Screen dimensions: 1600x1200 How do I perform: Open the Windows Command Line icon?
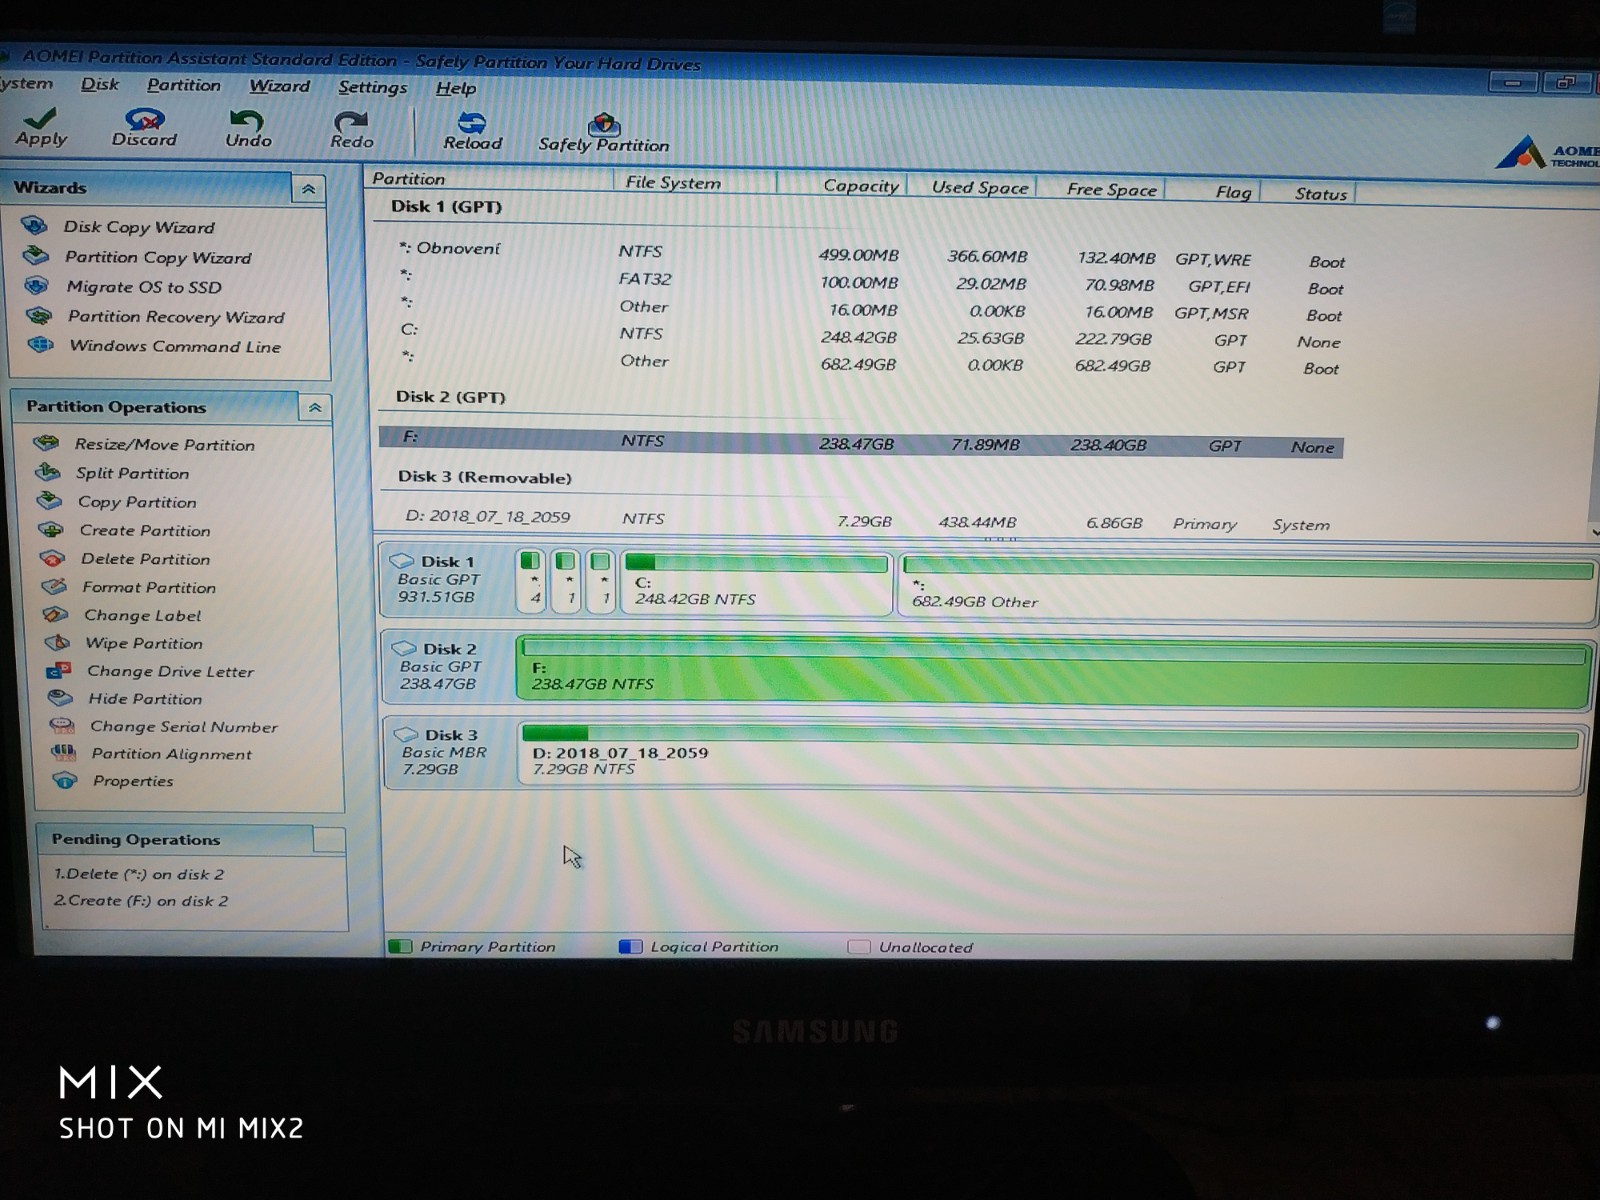coord(41,344)
